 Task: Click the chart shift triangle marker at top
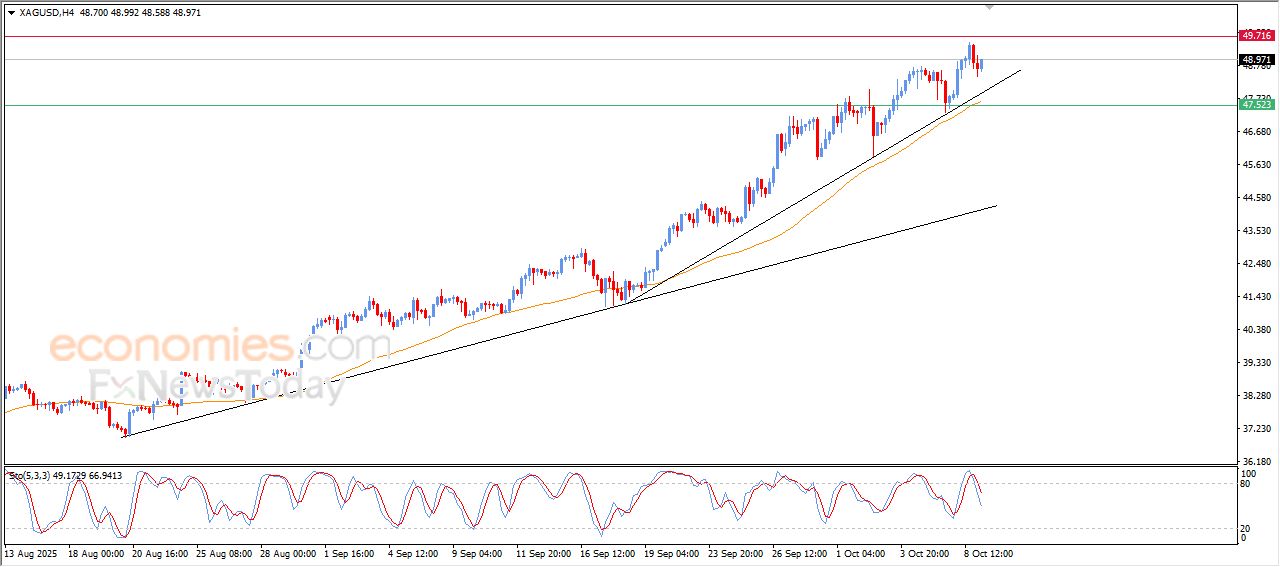click(989, 7)
